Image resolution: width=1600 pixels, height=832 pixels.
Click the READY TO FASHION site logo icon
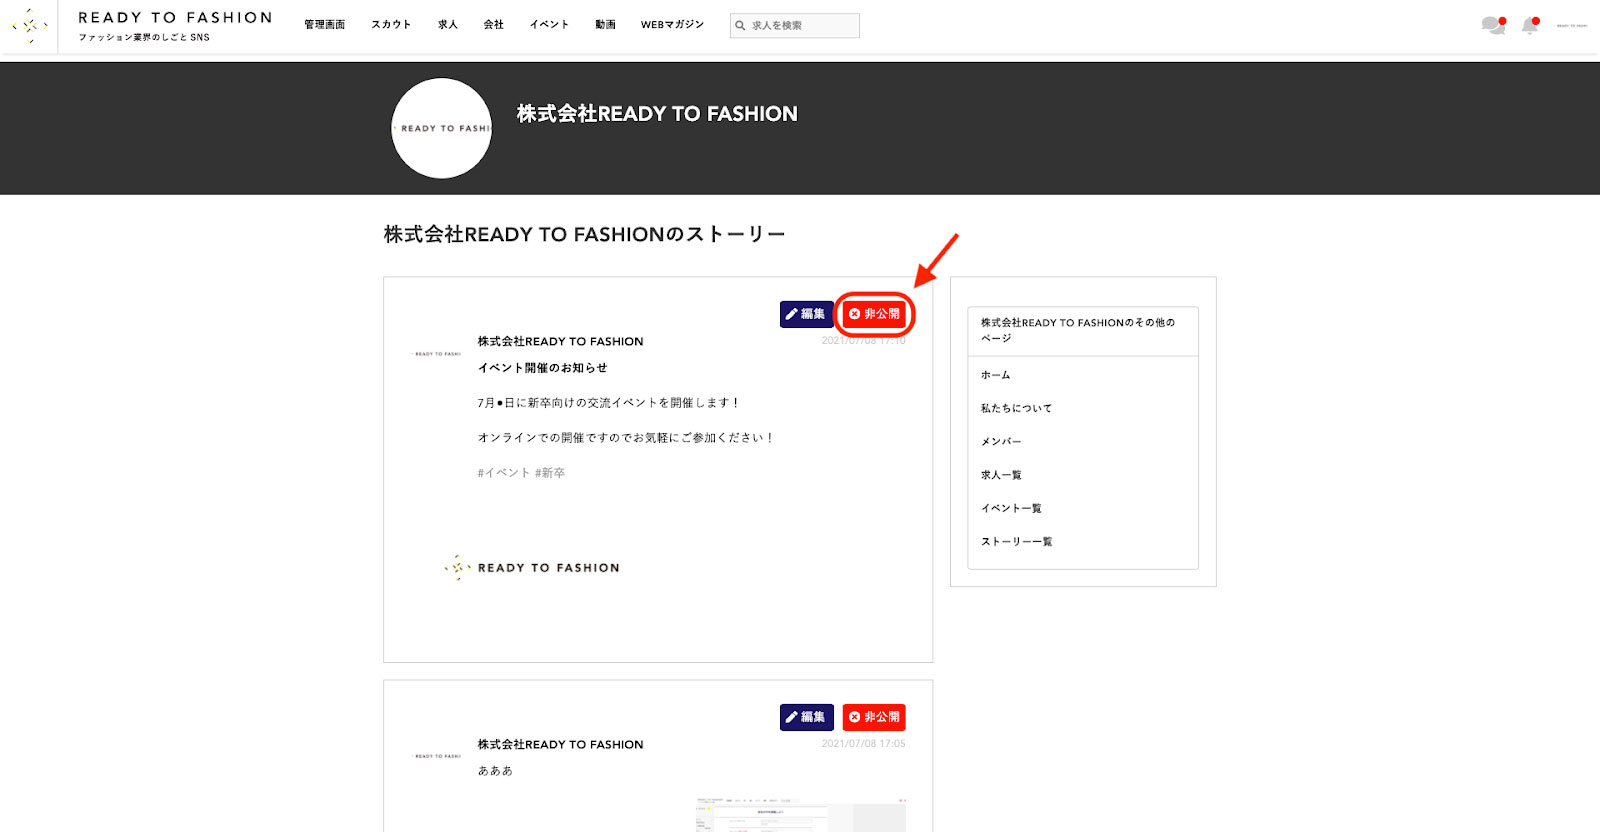point(30,26)
